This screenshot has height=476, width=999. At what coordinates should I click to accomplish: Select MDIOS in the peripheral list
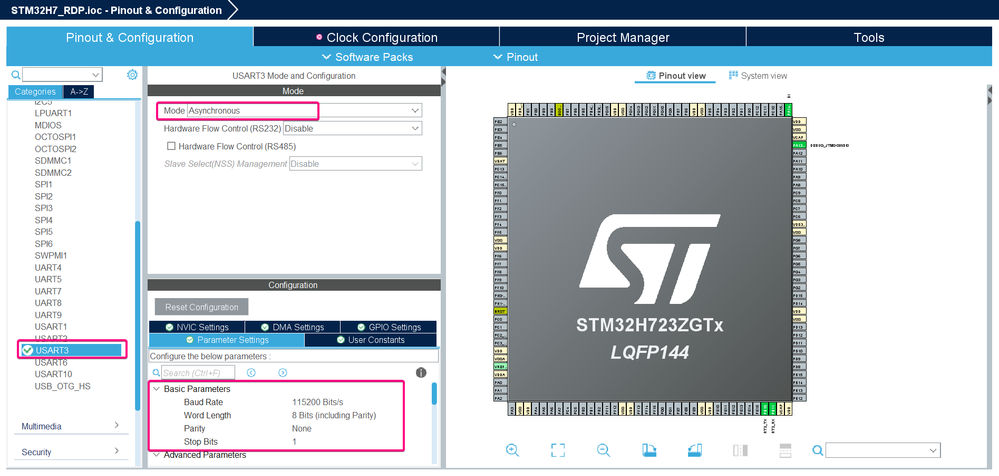click(x=48, y=125)
